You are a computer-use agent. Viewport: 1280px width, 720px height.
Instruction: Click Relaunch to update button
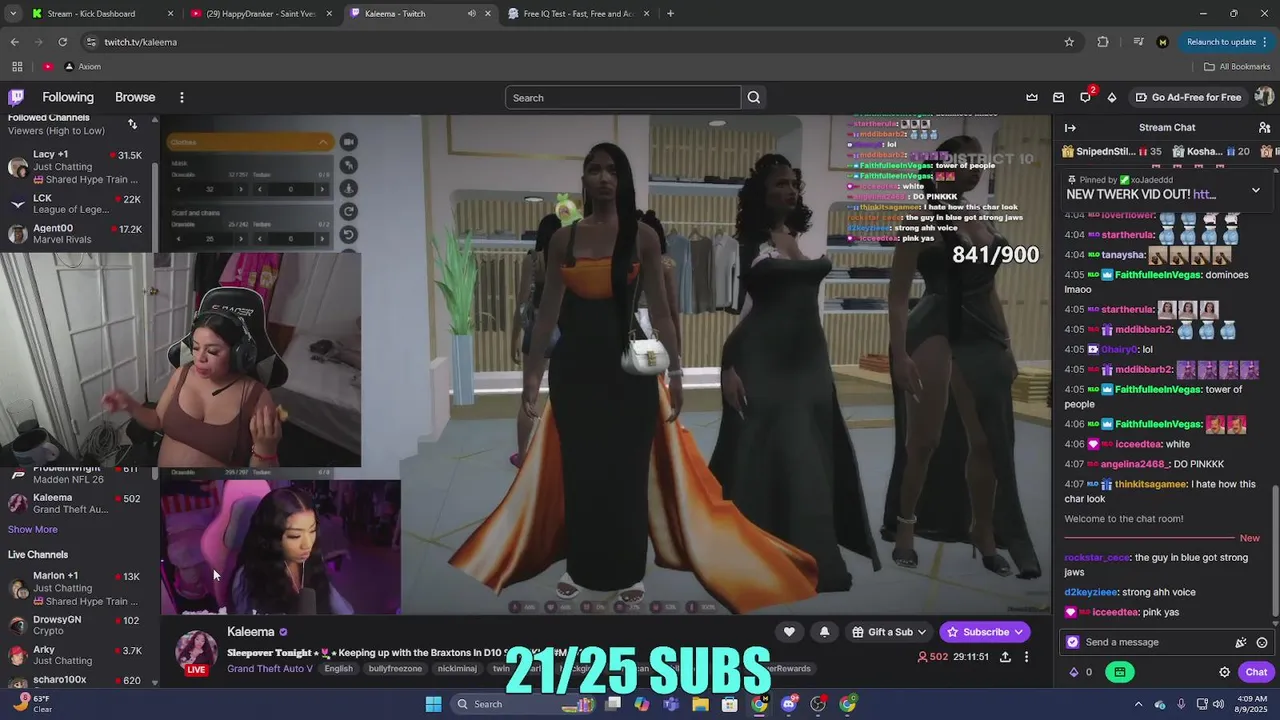point(1227,42)
